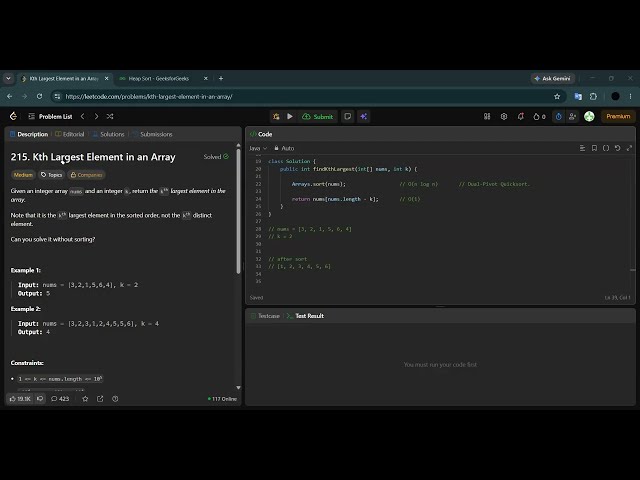The height and width of the screenshot is (480, 640).
Task: Expand the code editor to fullscreen
Action: [x=629, y=148]
